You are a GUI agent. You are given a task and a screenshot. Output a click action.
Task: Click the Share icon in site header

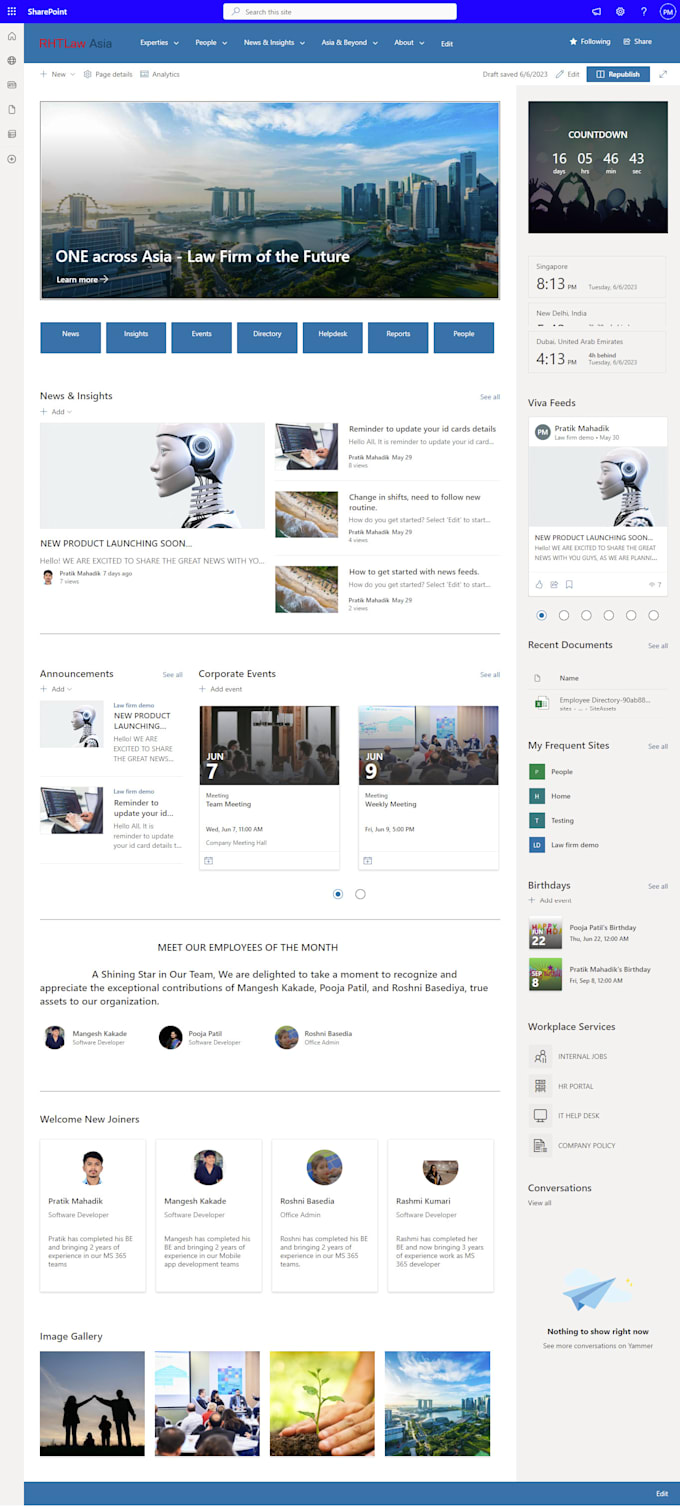pos(627,42)
